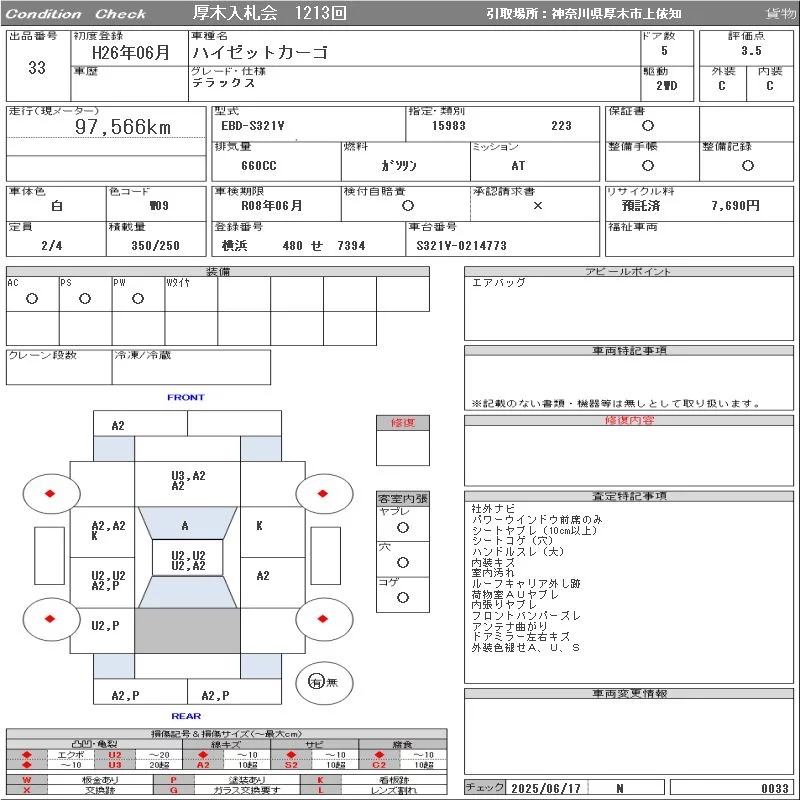
Task: Click the 預託済 recycle status
Action: (x=641, y=206)
